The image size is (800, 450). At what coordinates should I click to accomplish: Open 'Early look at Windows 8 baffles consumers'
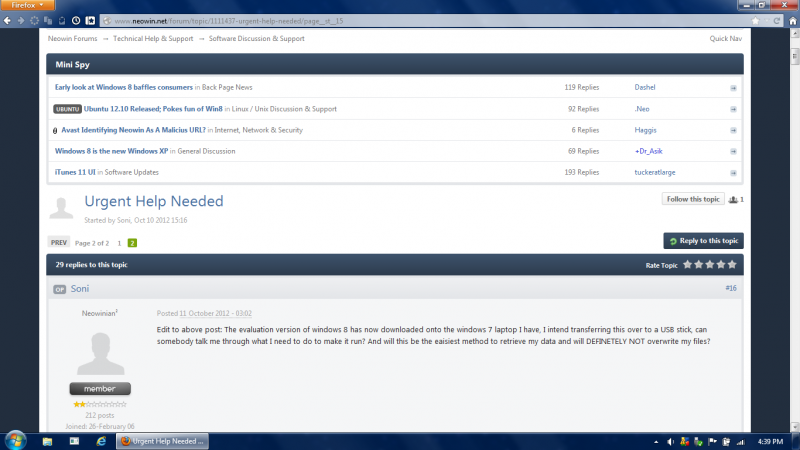124,87
